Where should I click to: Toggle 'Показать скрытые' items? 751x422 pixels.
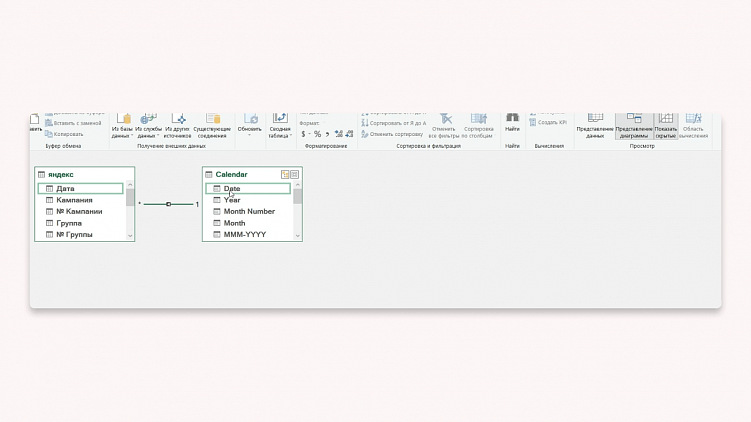666,124
